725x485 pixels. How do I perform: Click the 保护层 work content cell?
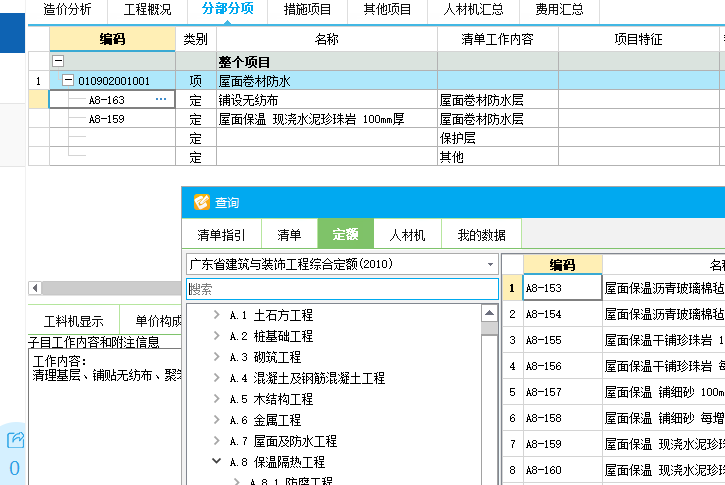click(x=498, y=138)
